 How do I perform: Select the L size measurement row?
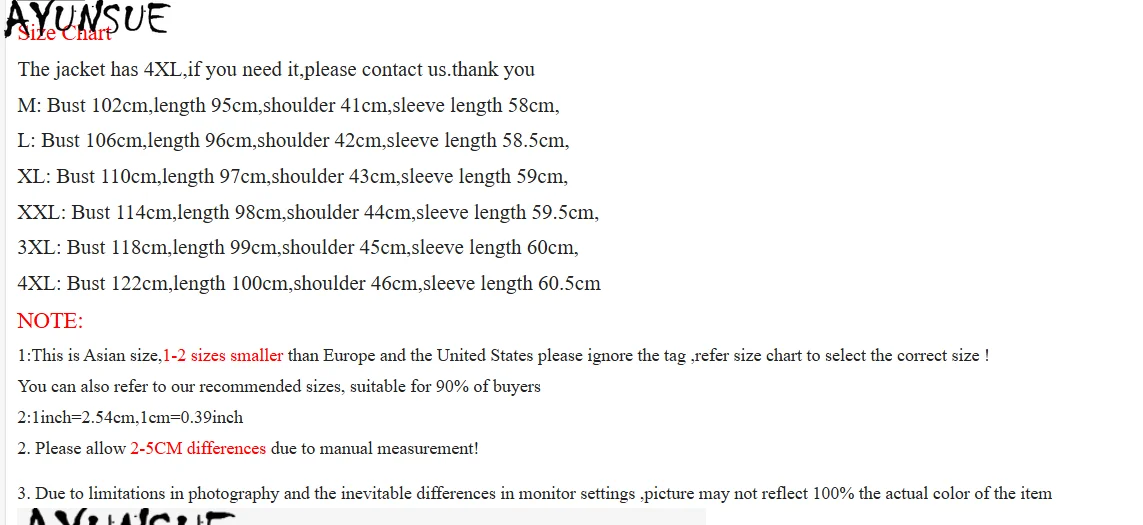[x=293, y=141]
